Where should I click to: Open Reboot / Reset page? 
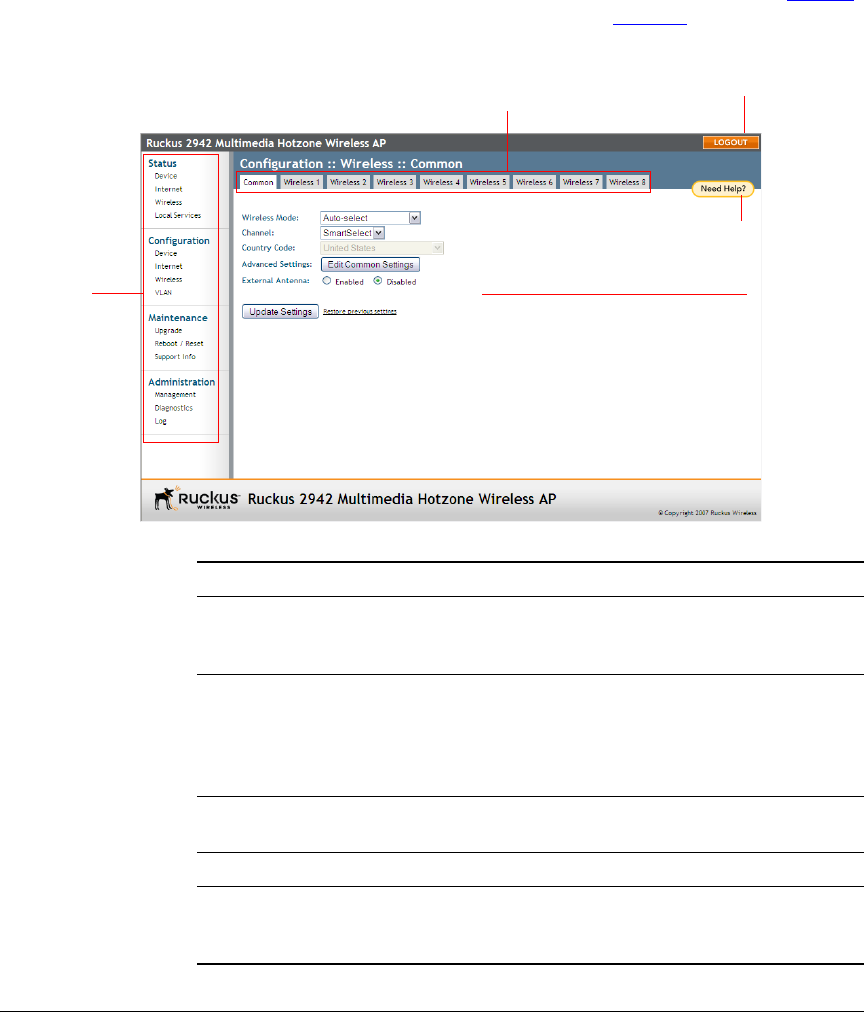click(x=179, y=343)
